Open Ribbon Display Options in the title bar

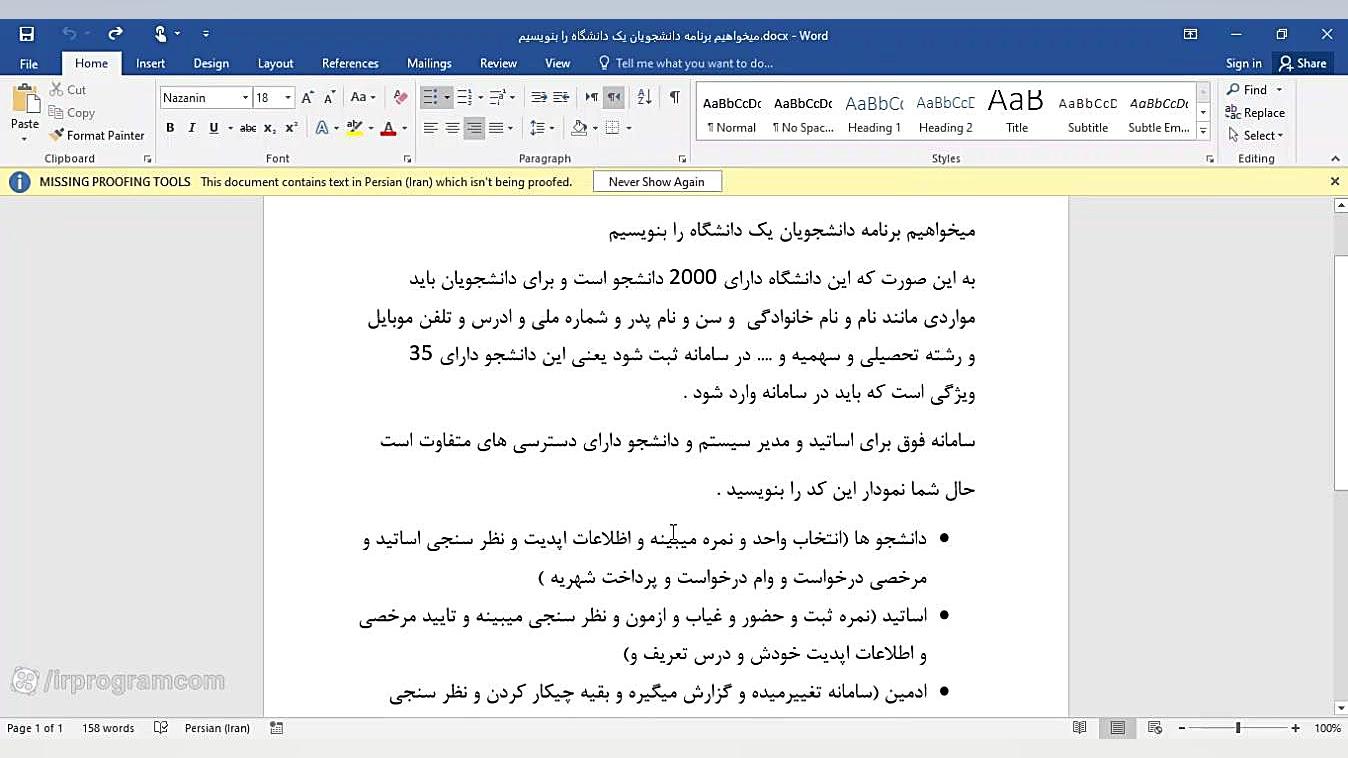click(1190, 34)
